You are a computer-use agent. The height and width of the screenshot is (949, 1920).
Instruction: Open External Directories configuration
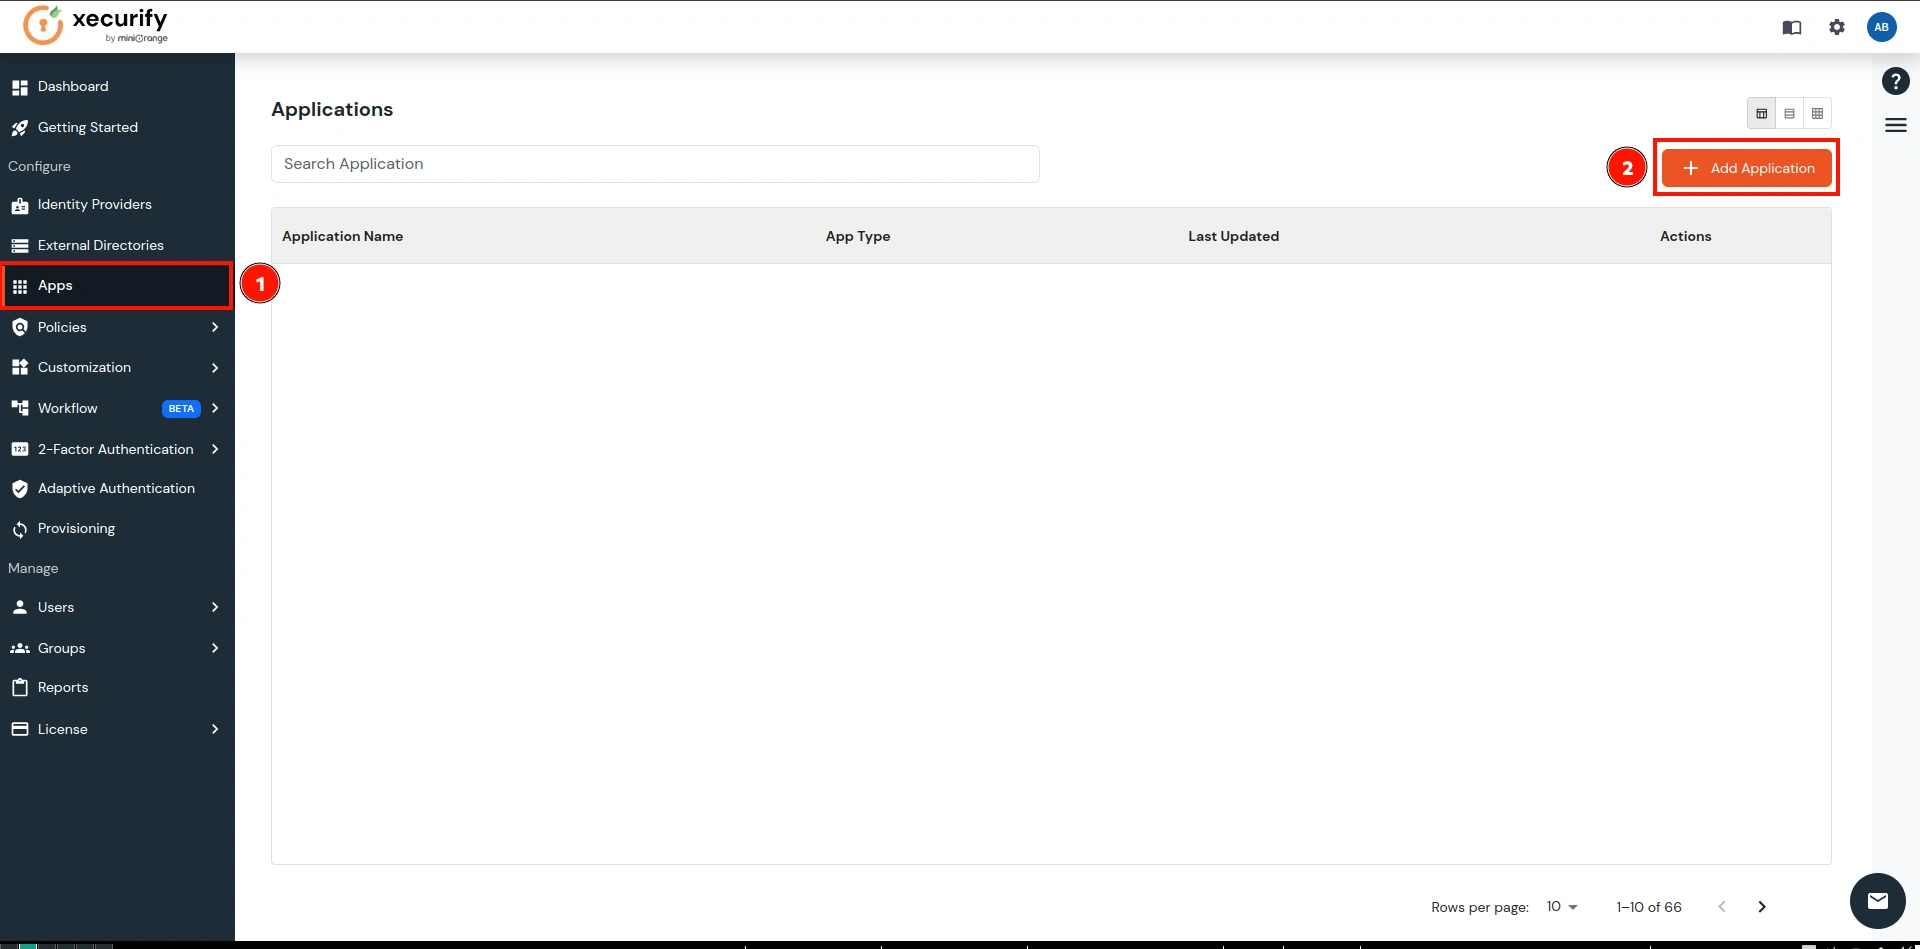[x=100, y=245]
